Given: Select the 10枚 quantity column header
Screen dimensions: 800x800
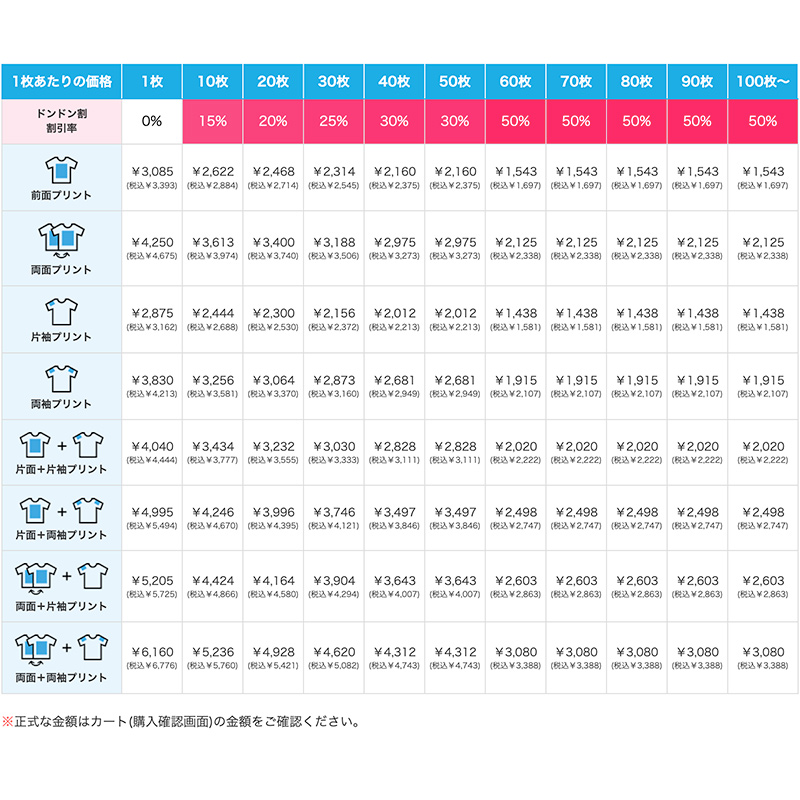Looking at the screenshot, I should (214, 79).
